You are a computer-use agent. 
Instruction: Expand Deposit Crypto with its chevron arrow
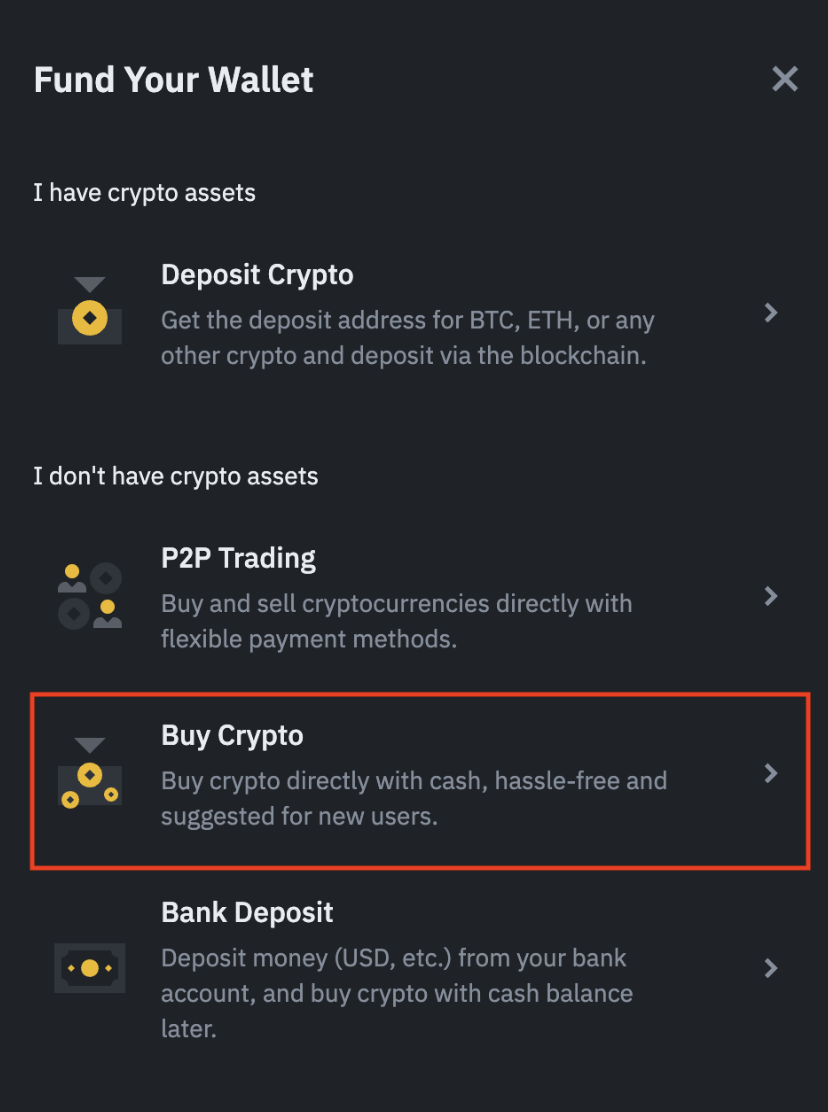point(771,313)
